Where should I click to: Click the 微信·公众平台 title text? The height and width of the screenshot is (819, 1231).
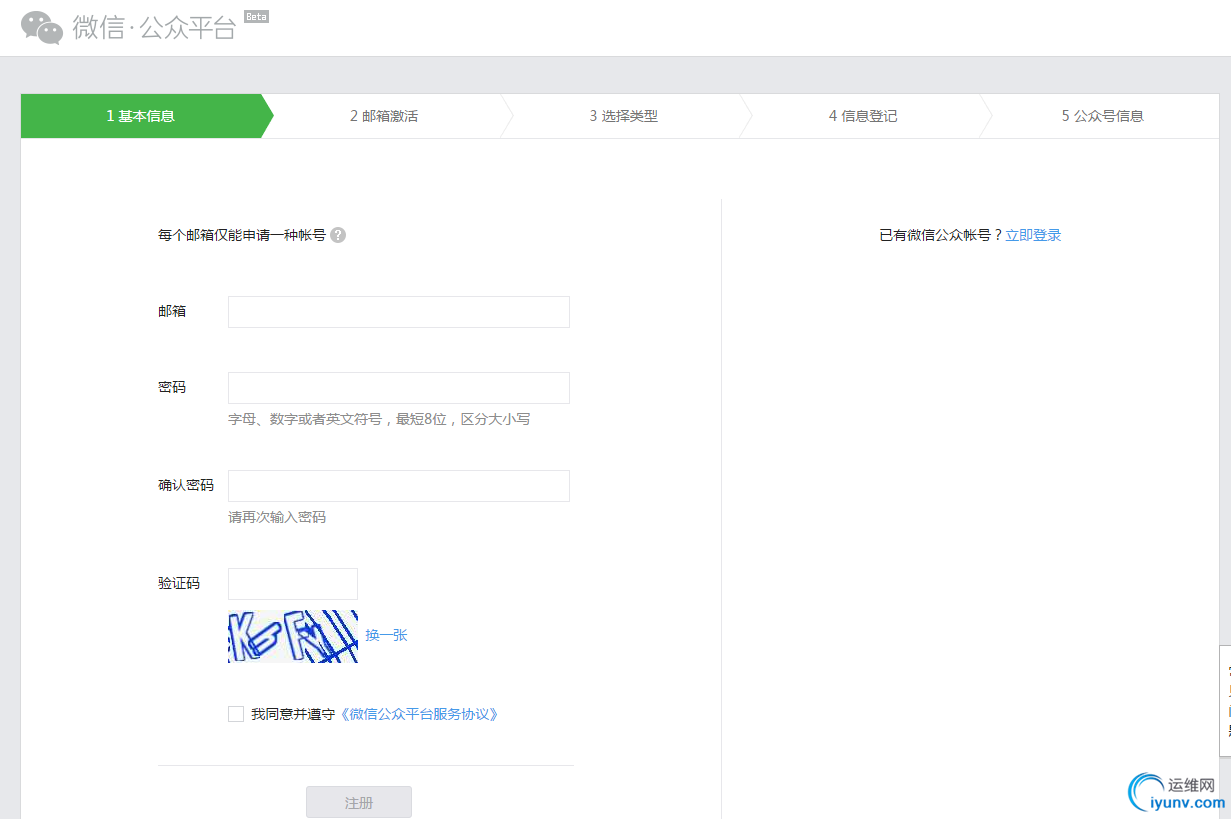coord(154,28)
